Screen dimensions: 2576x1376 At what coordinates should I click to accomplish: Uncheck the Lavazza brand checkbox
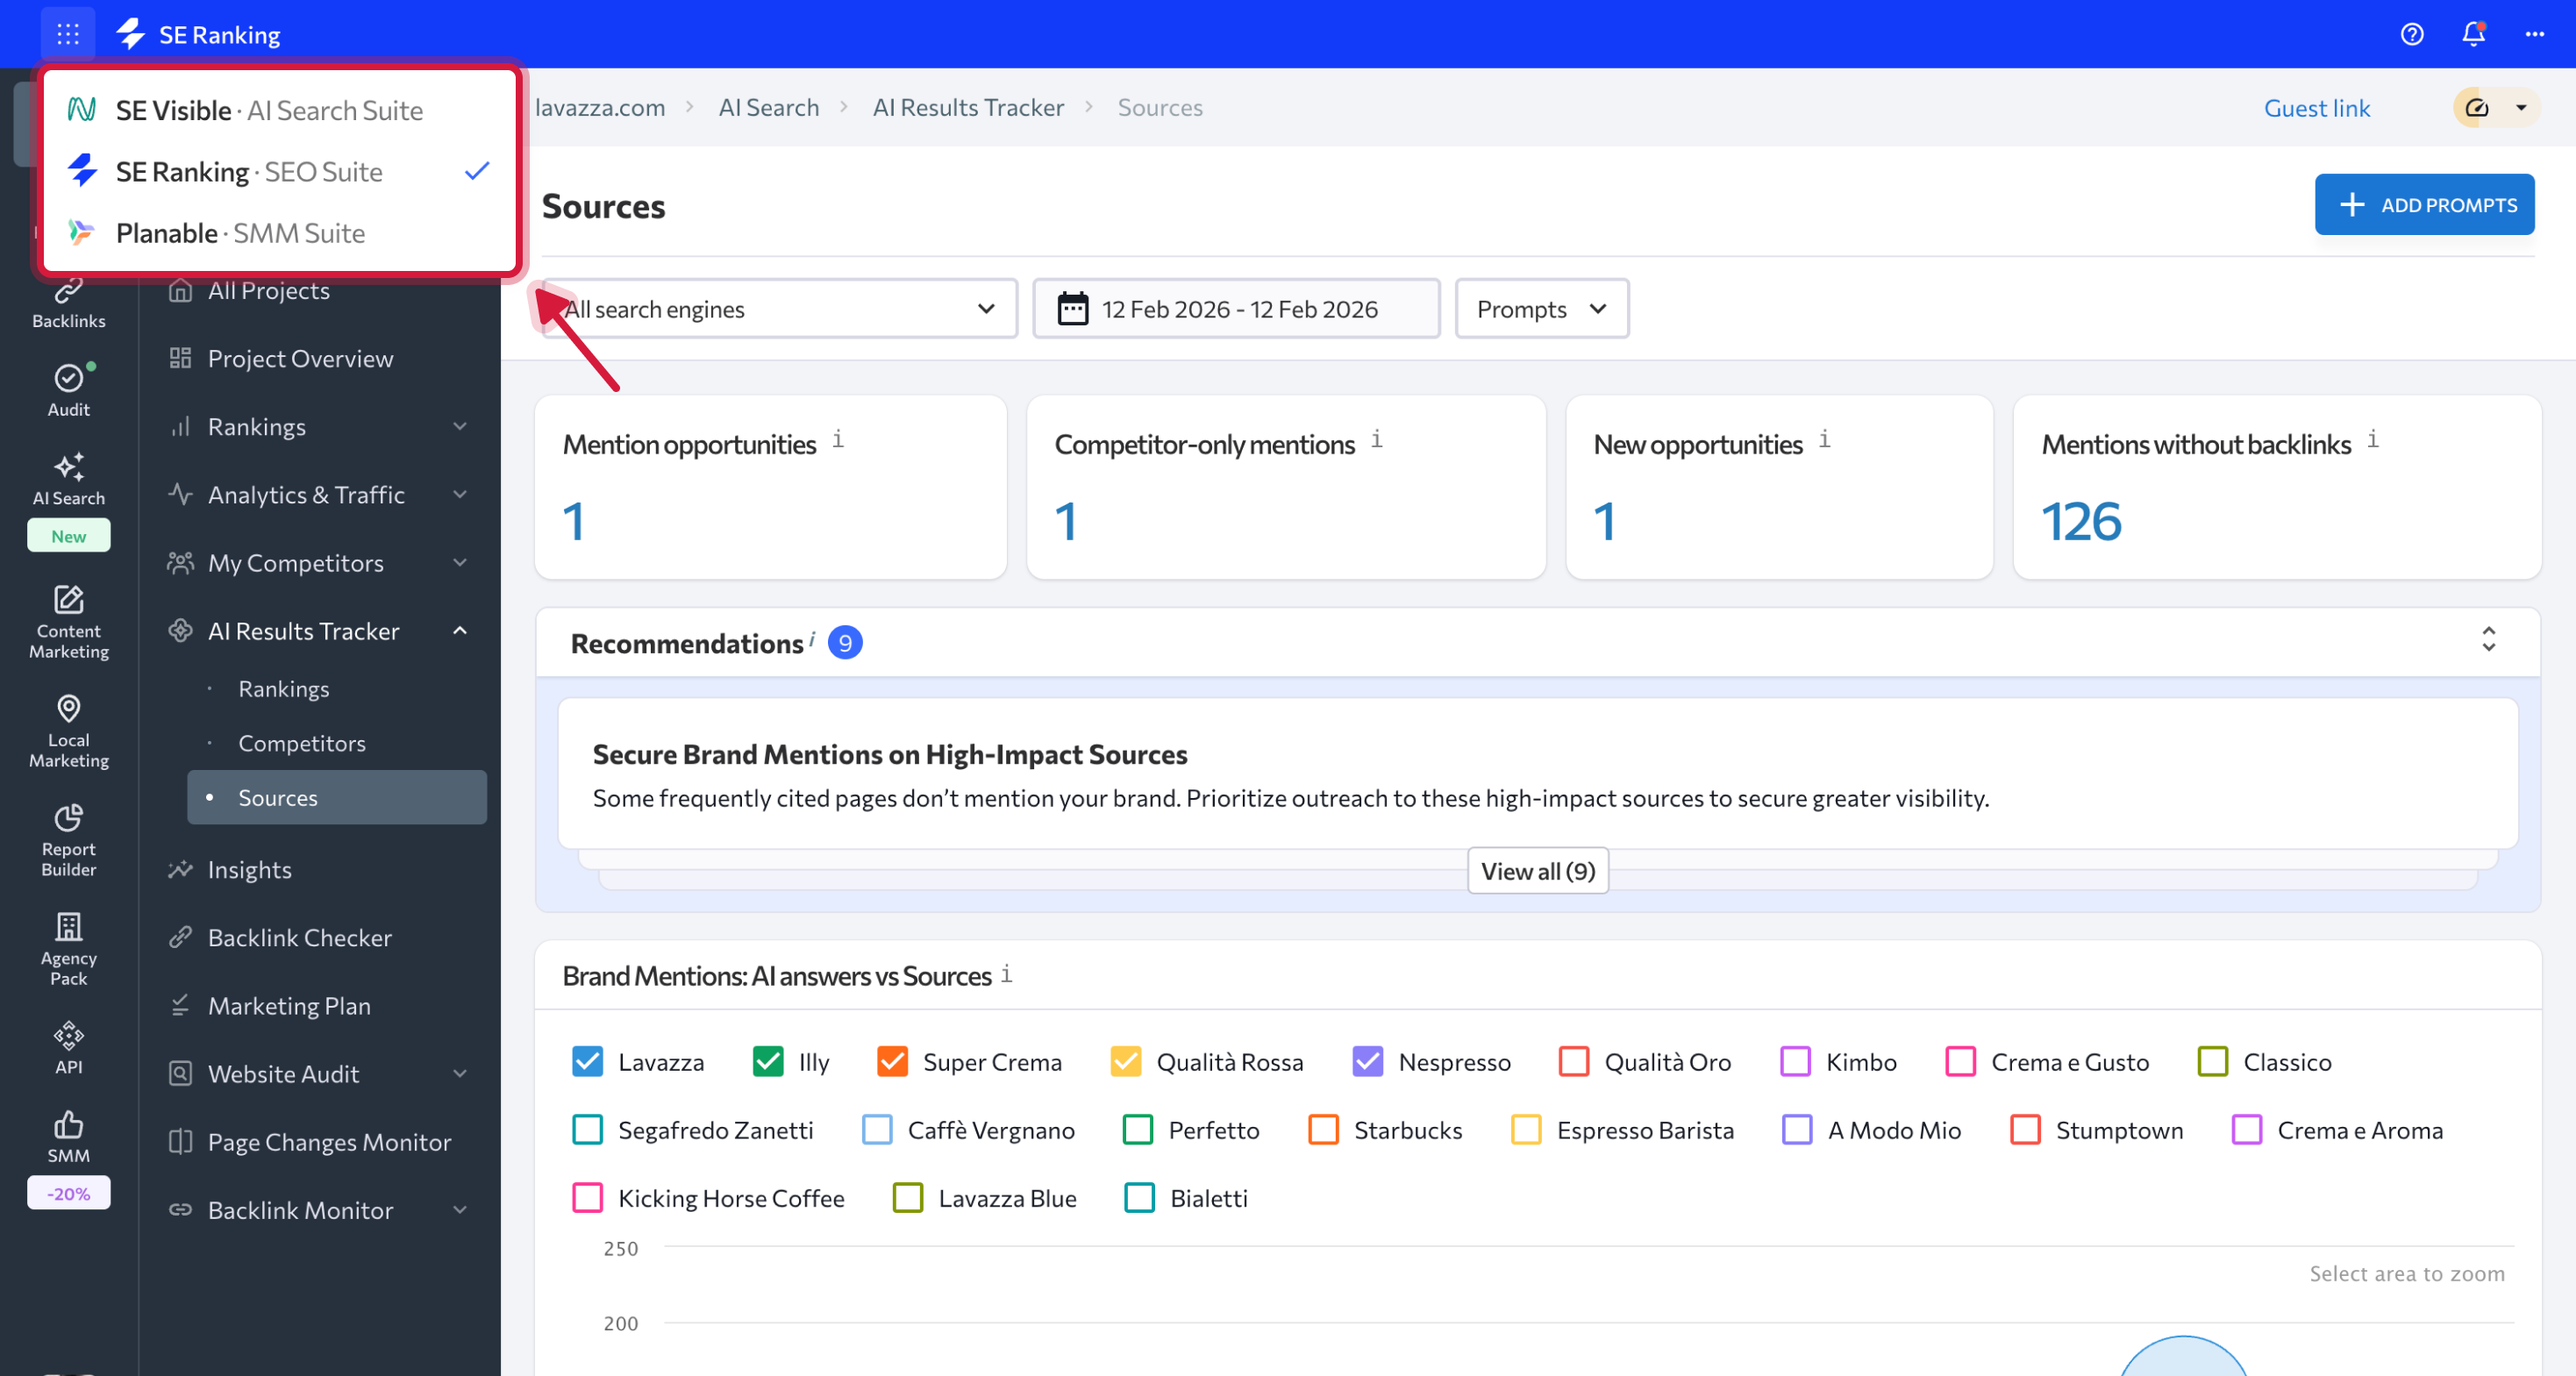click(x=587, y=1061)
